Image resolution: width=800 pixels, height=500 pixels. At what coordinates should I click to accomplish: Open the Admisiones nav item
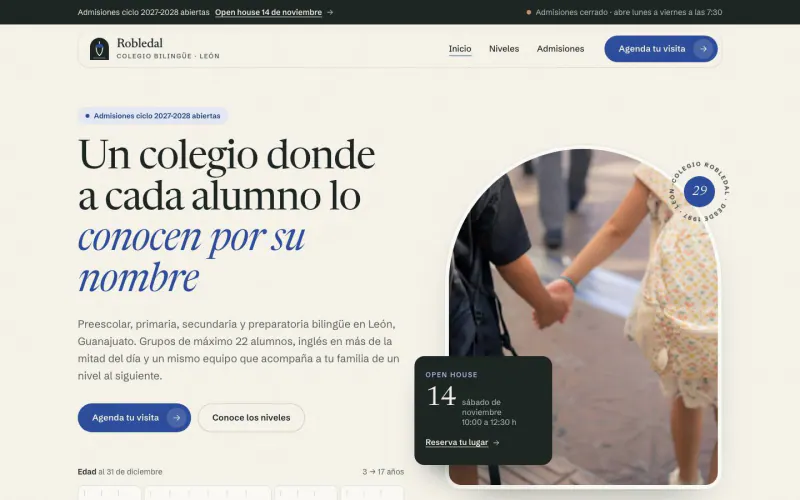[560, 49]
